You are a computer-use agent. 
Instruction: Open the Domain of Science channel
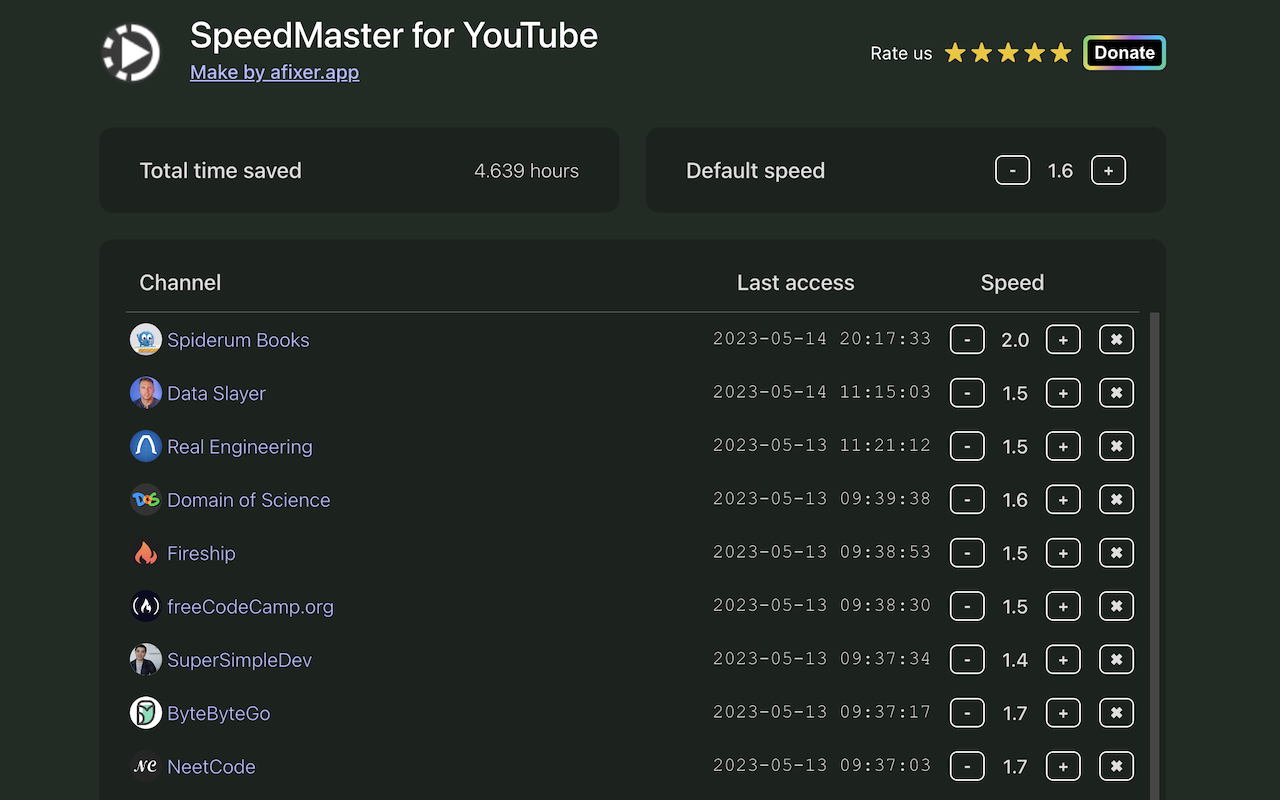coord(248,500)
